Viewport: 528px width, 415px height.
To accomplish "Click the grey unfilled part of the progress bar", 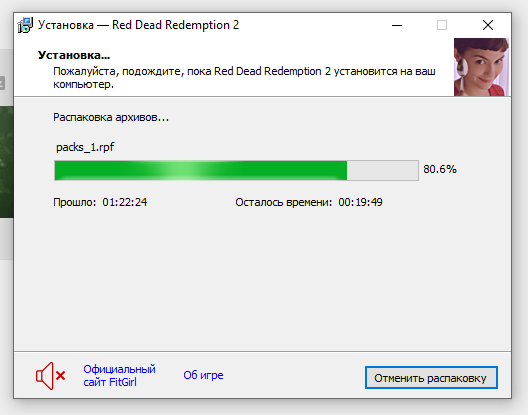I will click(383, 170).
